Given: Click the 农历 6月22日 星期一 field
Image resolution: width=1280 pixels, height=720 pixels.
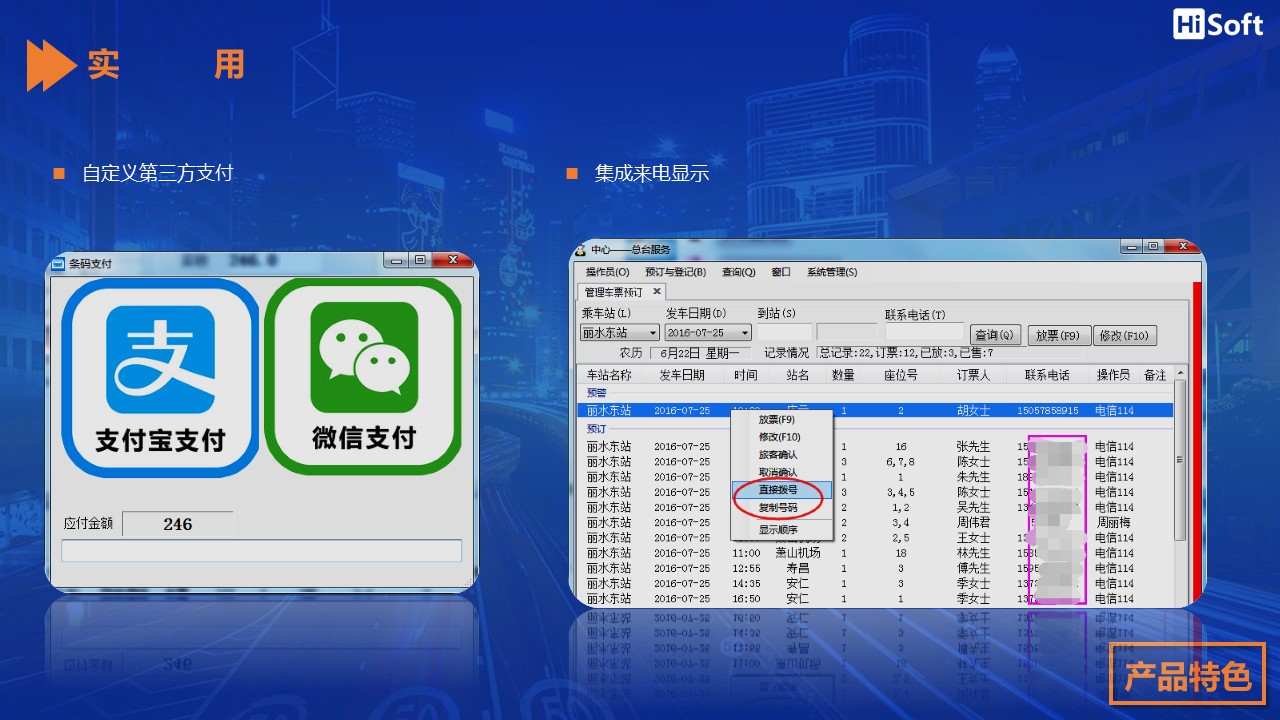Looking at the screenshot, I should click(699, 353).
